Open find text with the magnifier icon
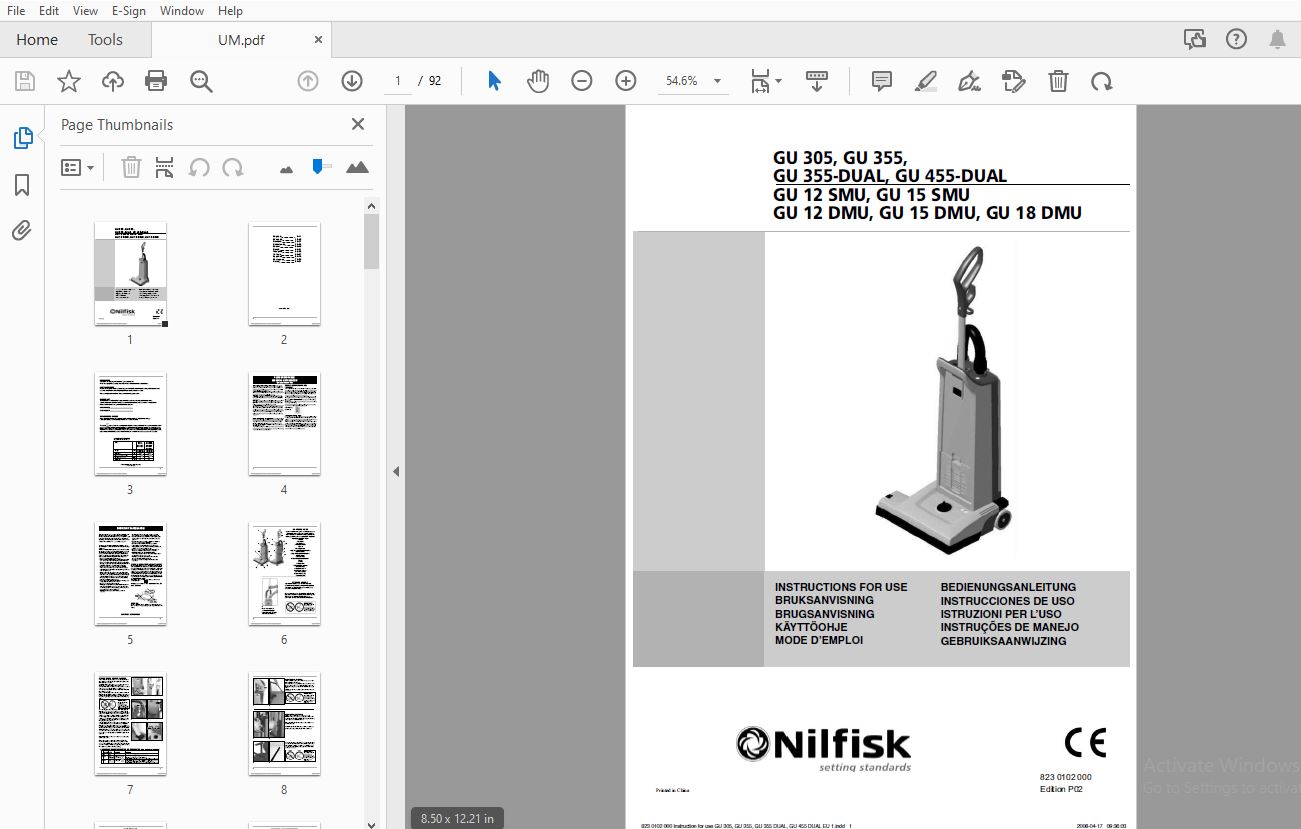 click(x=201, y=81)
